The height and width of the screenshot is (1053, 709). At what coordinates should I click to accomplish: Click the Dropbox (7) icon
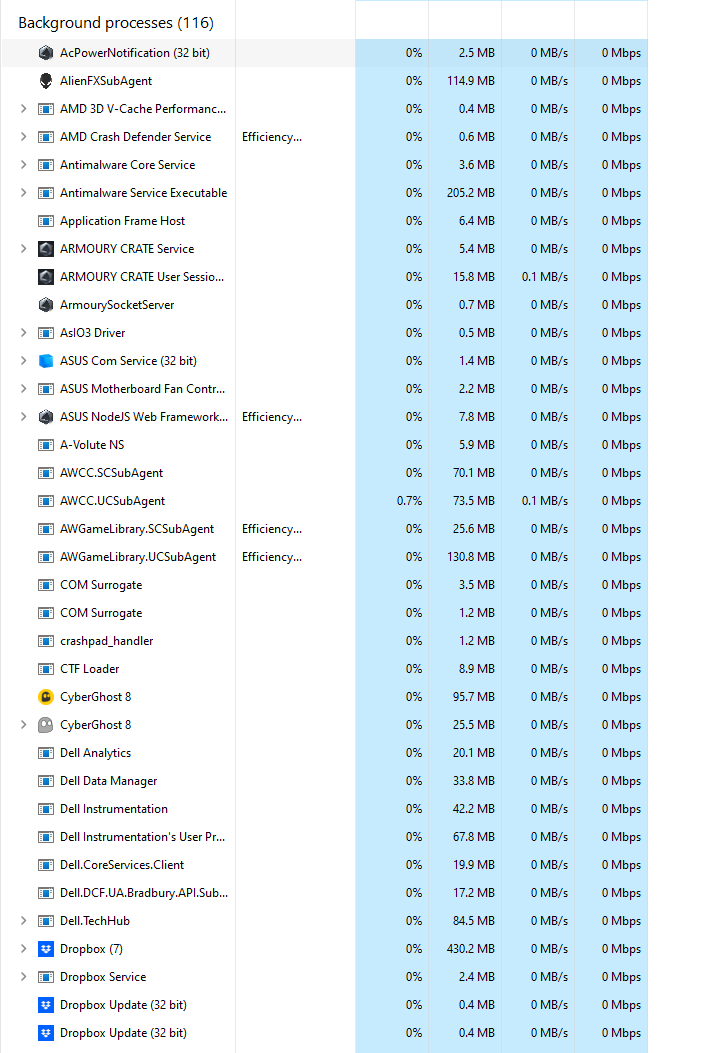tap(46, 949)
